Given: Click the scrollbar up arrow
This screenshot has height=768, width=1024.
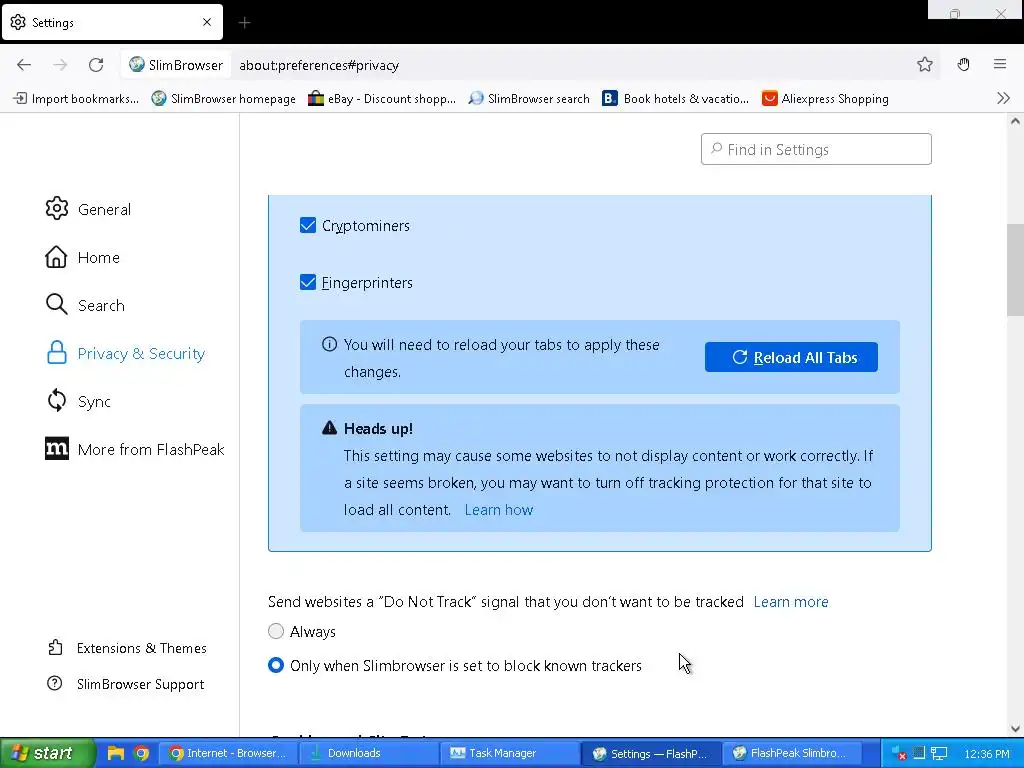Looking at the screenshot, I should (x=1015, y=121).
